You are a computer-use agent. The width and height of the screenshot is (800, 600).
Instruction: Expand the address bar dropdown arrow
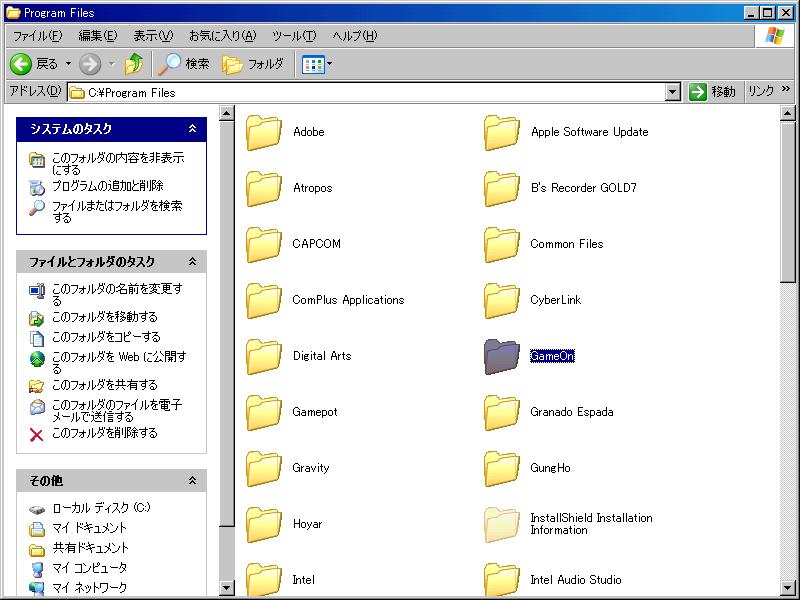point(673,92)
